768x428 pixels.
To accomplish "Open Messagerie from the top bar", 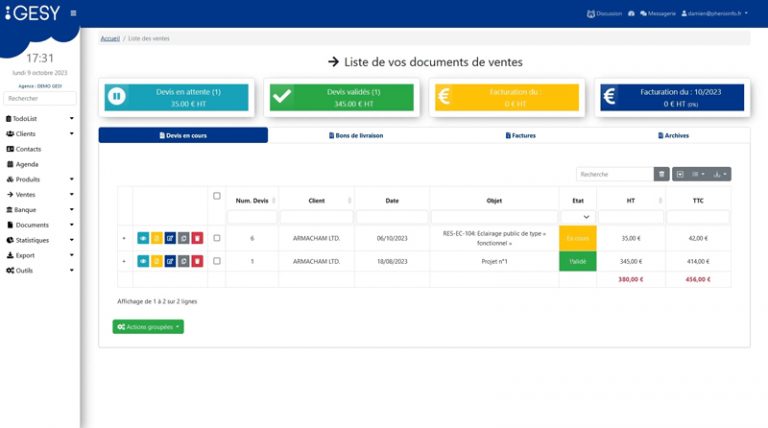I will (656, 13).
